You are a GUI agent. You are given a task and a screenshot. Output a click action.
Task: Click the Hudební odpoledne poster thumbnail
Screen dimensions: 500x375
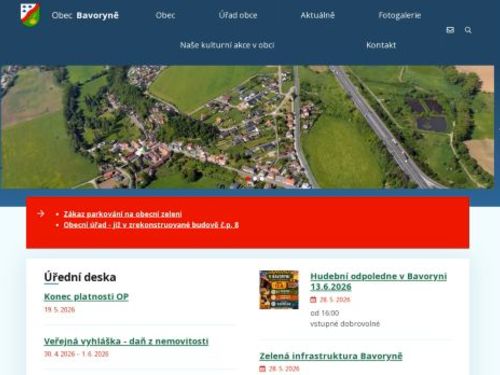(x=279, y=290)
